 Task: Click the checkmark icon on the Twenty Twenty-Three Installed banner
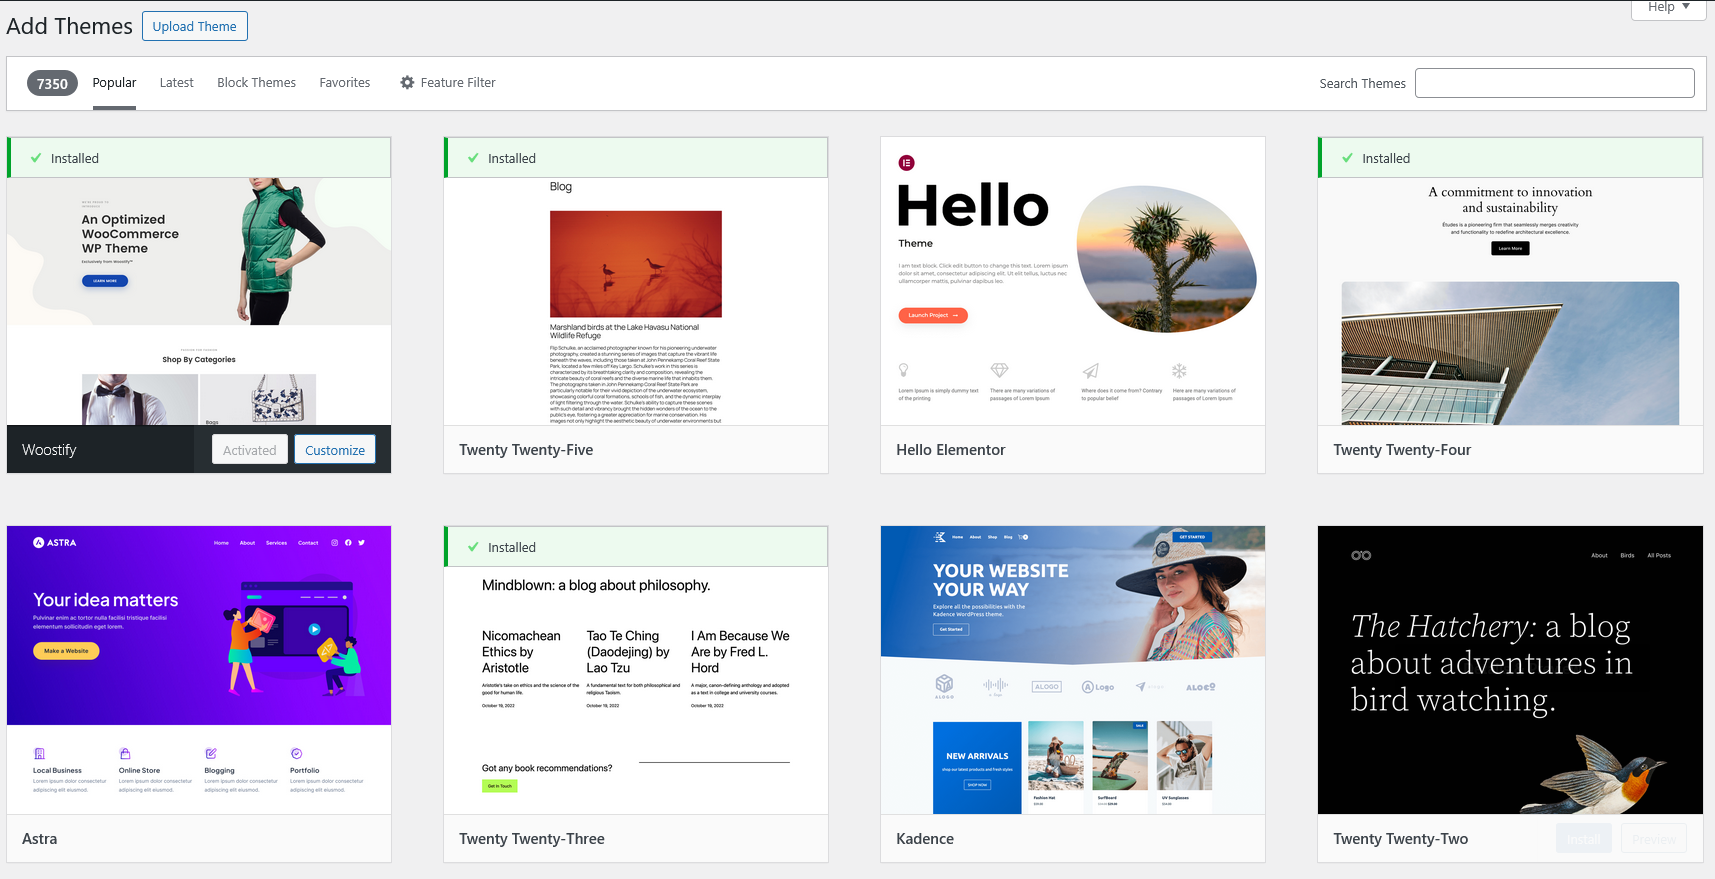coord(473,547)
